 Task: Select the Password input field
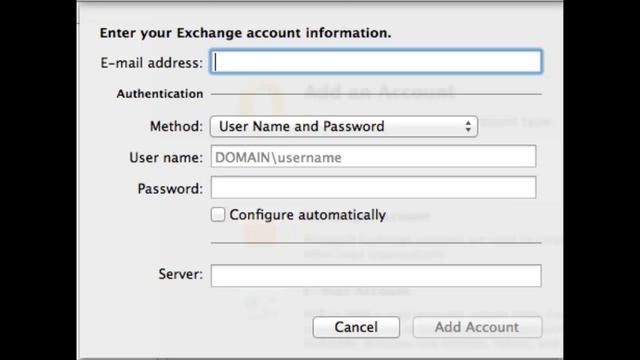point(373,188)
